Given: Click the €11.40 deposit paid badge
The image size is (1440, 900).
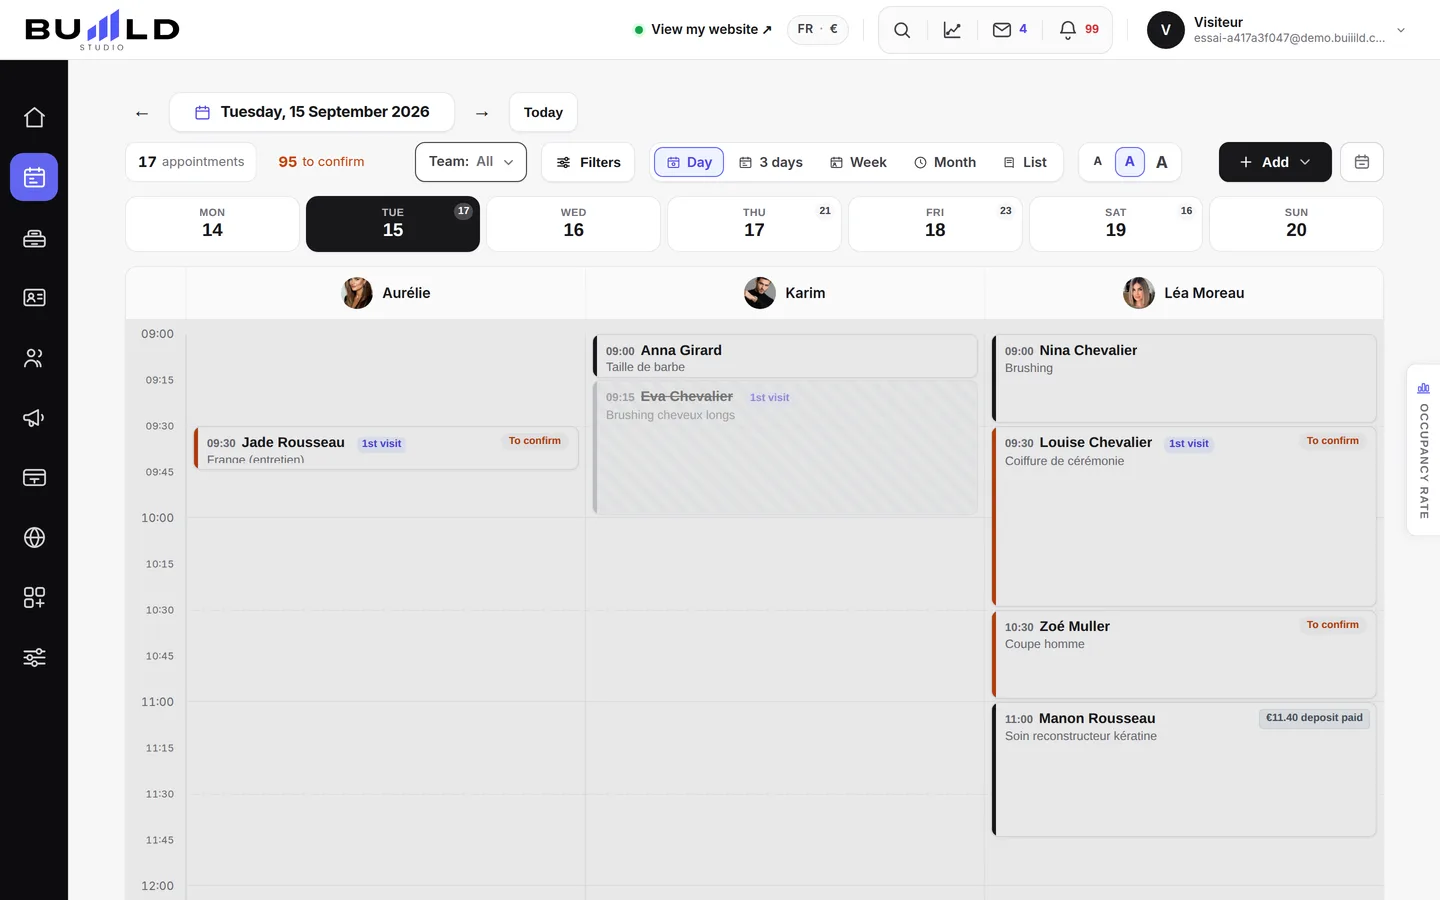Looking at the screenshot, I should pos(1314,718).
